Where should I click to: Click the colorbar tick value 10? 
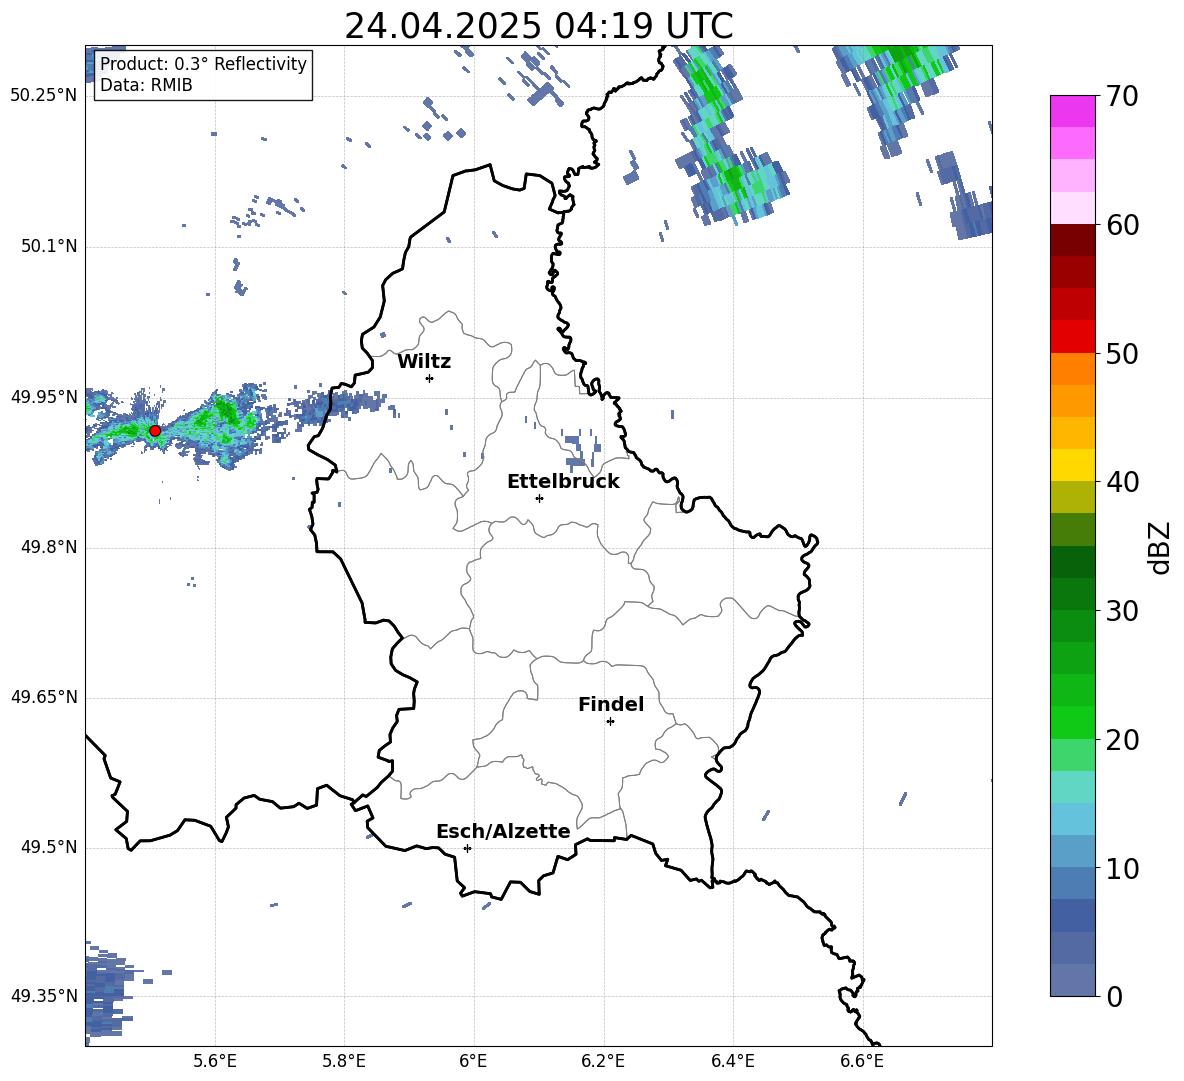(x=1122, y=869)
